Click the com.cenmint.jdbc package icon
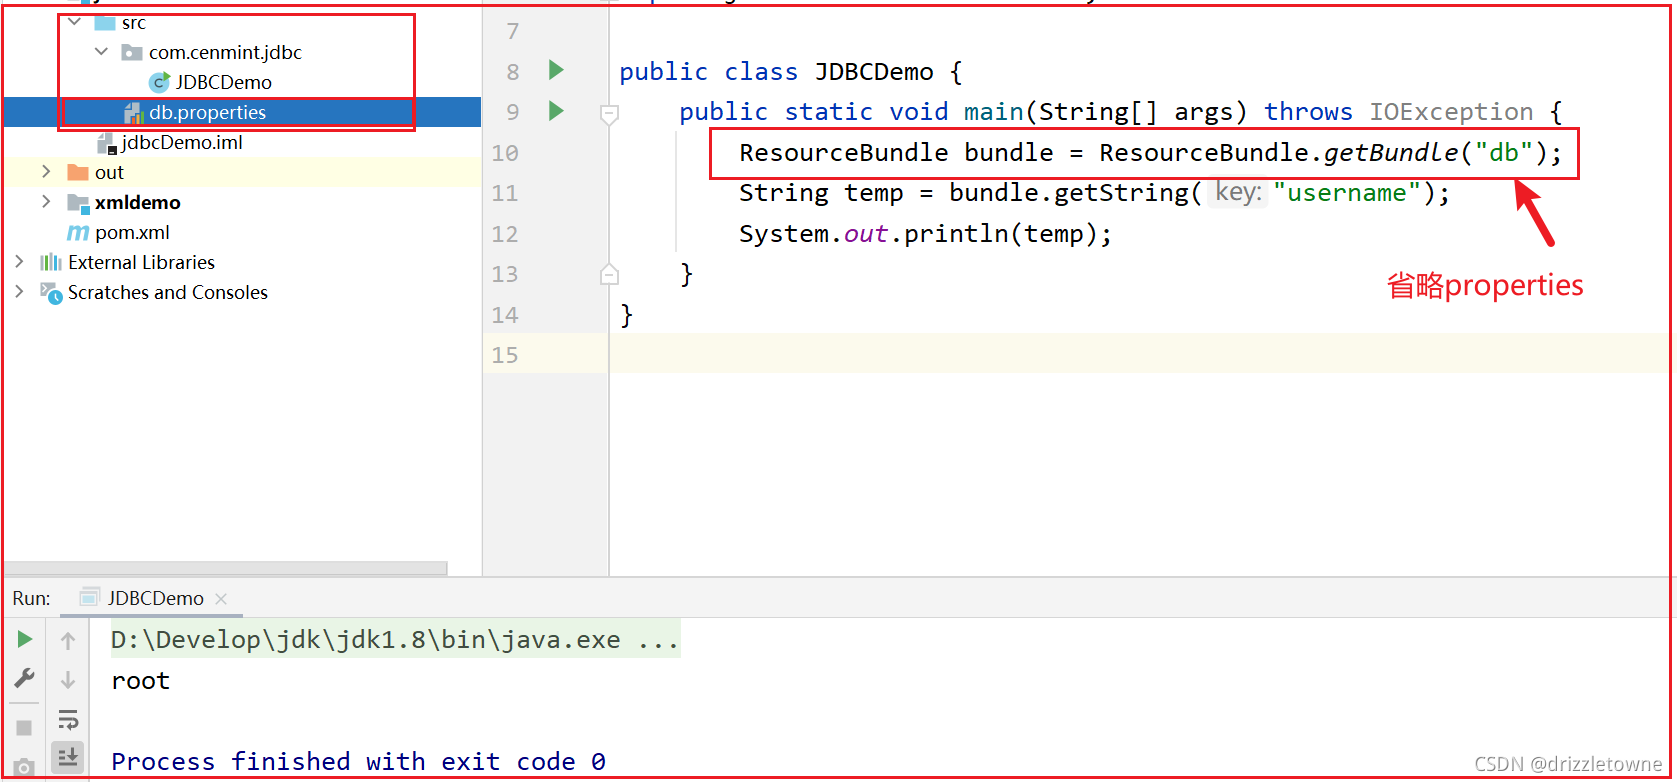The width and height of the screenshot is (1677, 782). (x=132, y=52)
